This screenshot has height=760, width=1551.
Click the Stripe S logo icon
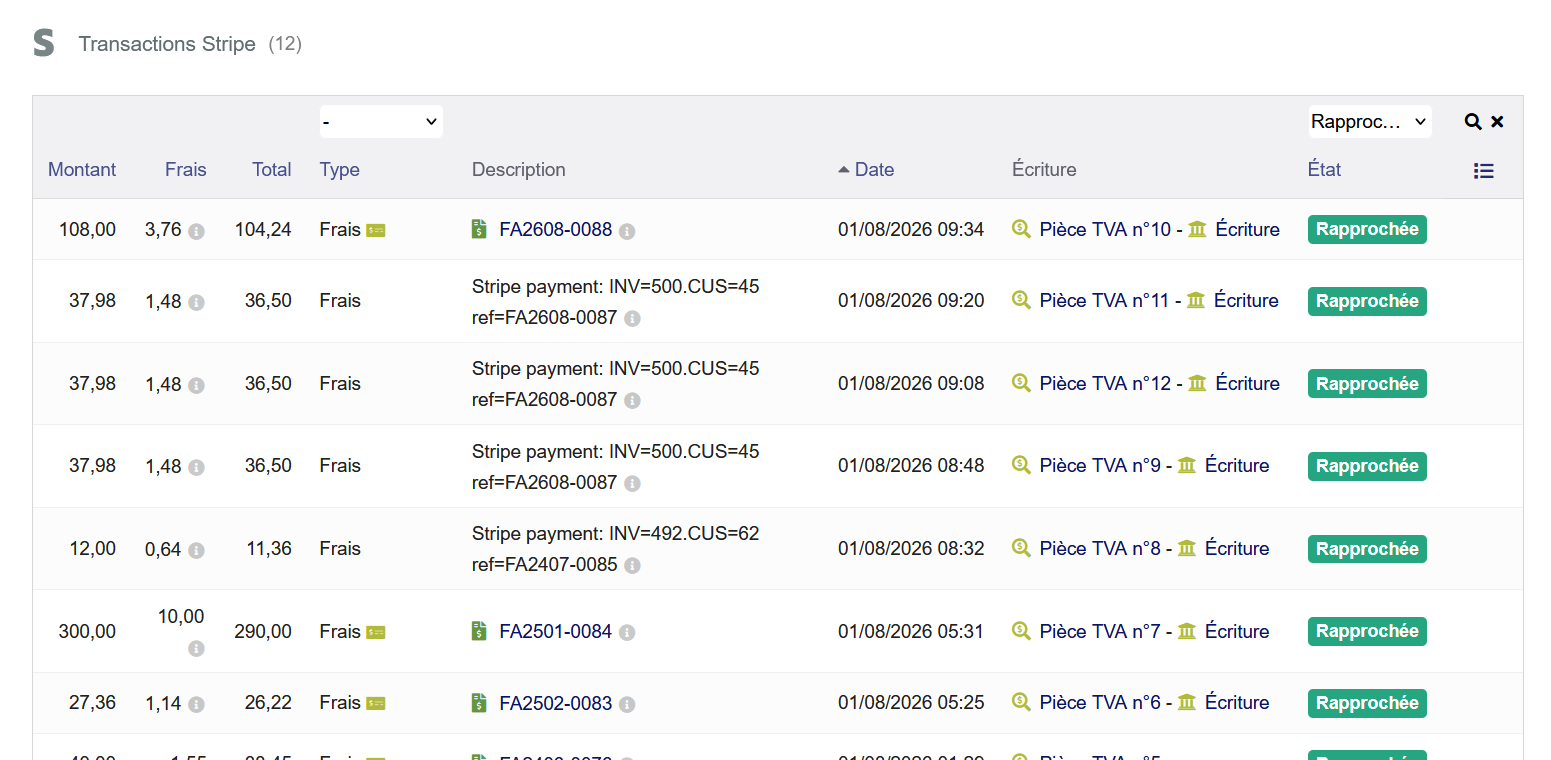pos(44,43)
